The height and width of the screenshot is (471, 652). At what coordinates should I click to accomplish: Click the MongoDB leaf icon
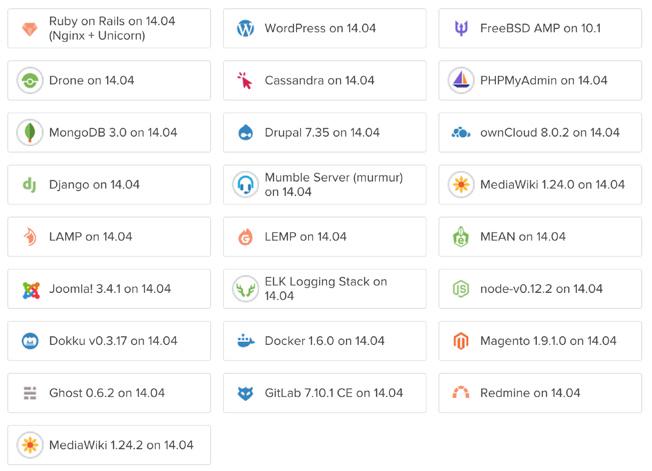pyautogui.click(x=30, y=133)
